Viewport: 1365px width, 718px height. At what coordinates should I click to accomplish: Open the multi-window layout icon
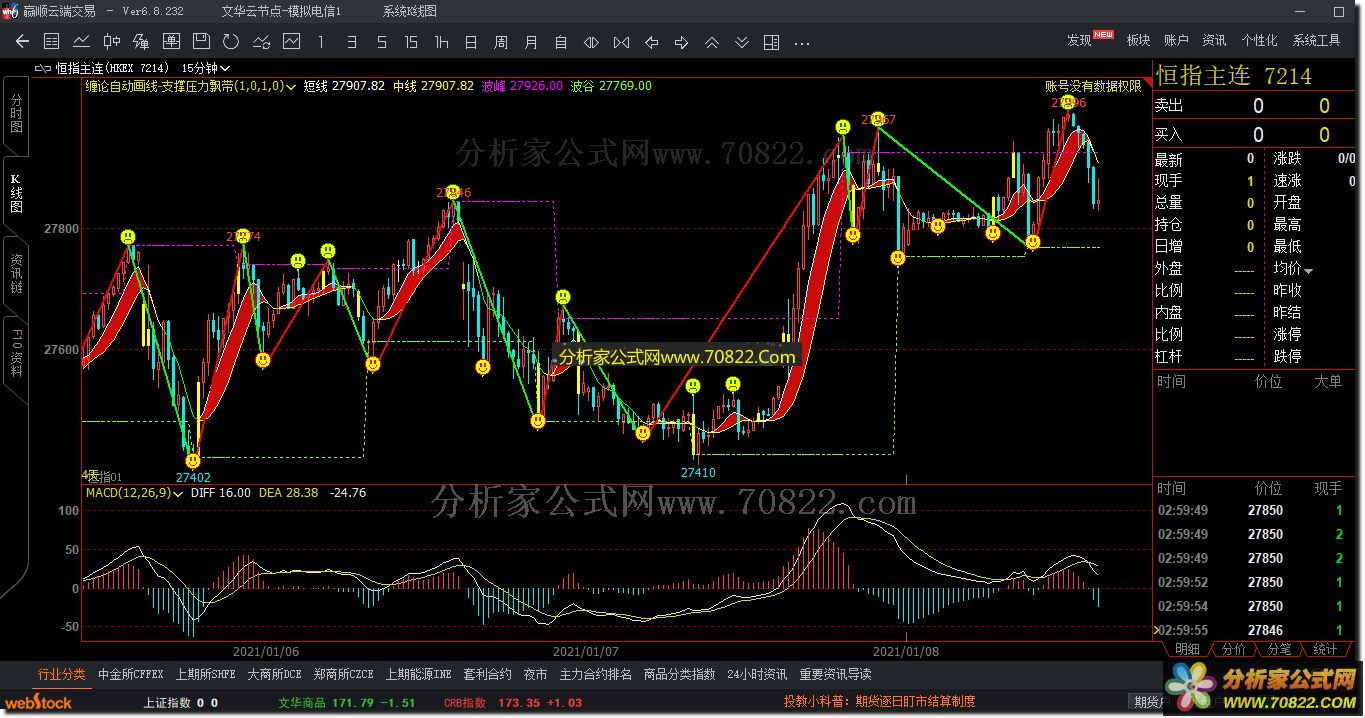click(x=771, y=42)
